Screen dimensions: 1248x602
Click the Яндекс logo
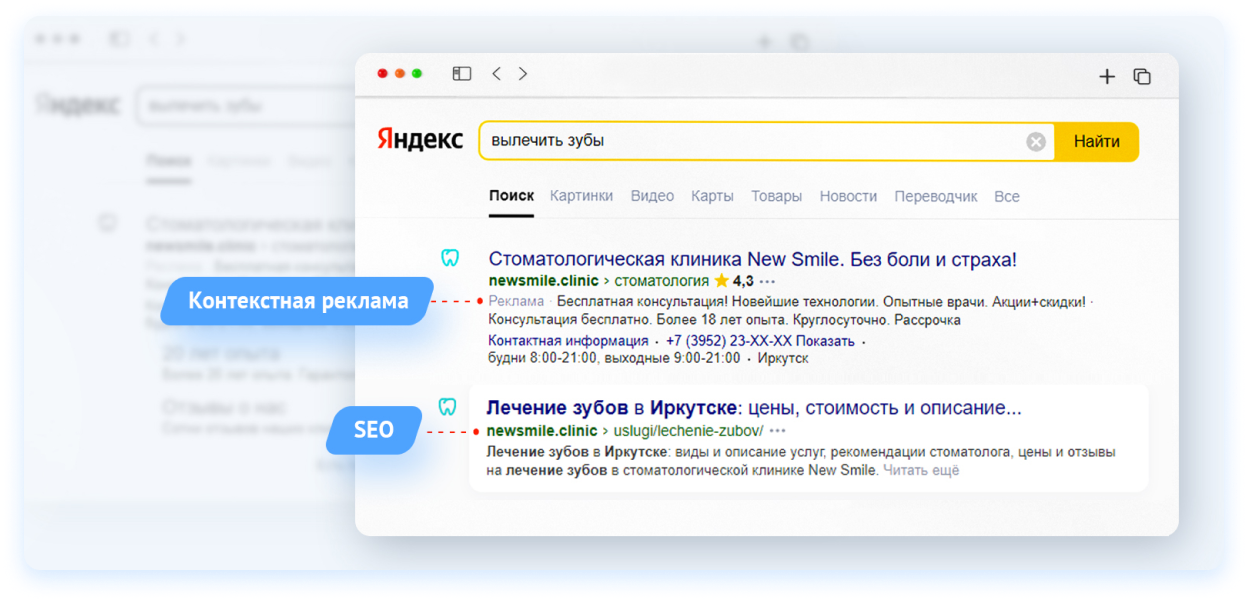pos(420,140)
